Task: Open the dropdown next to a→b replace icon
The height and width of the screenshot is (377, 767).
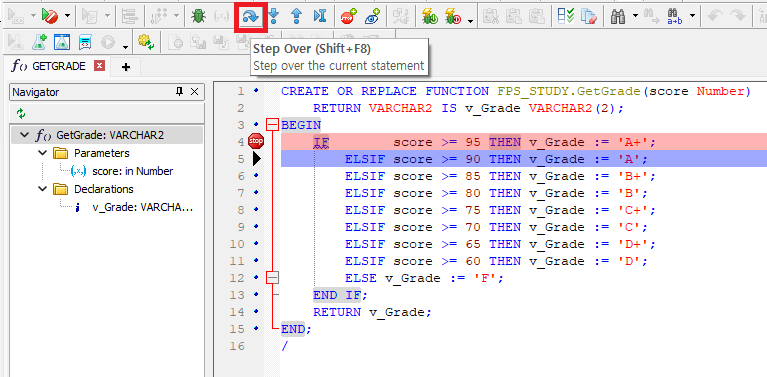Action: click(692, 17)
